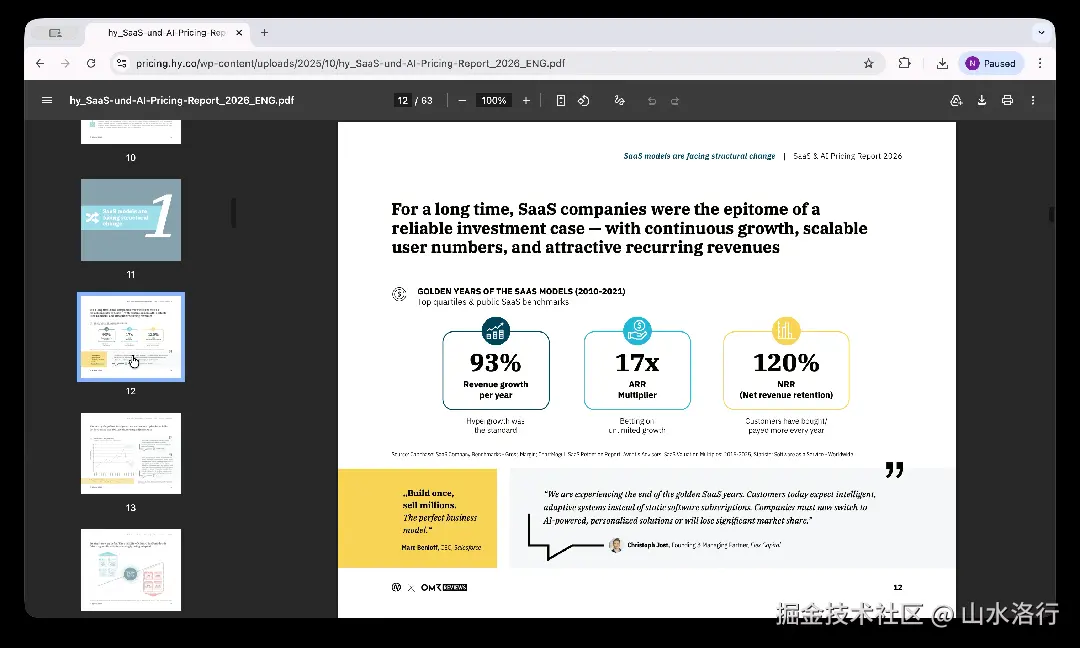The image size is (1080, 648).
Task: Bookmark this page with the star icon
Action: tap(869, 63)
